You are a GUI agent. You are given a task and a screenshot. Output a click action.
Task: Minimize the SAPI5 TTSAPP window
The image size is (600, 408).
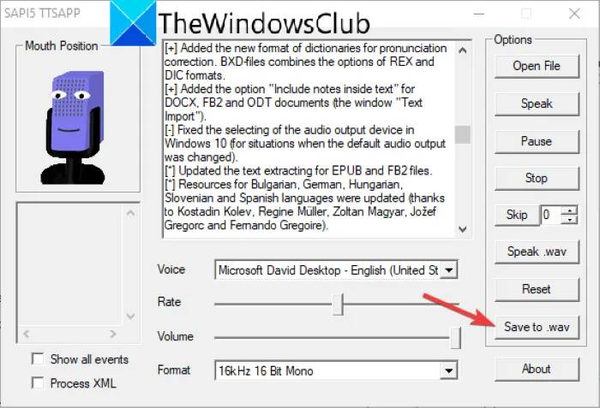479,13
